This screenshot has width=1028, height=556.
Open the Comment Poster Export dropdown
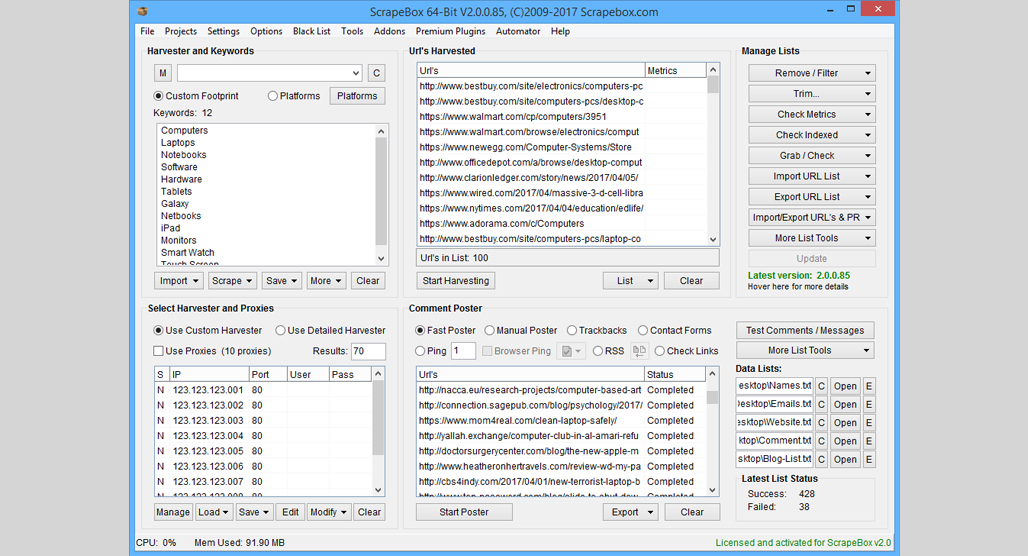[631, 512]
